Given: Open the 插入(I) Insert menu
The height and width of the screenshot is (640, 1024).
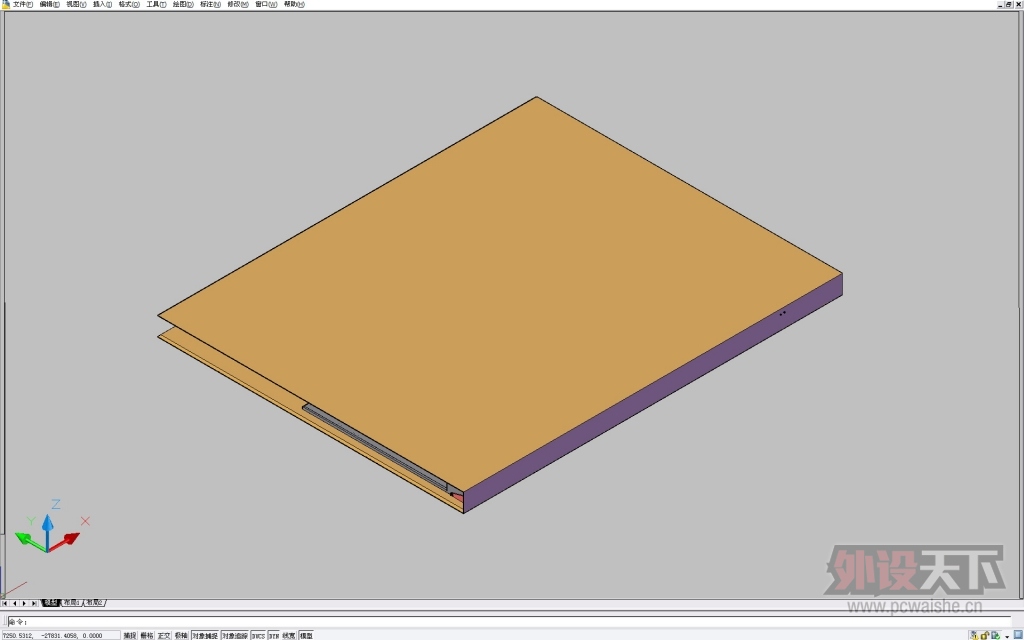Looking at the screenshot, I should click(x=103, y=4).
